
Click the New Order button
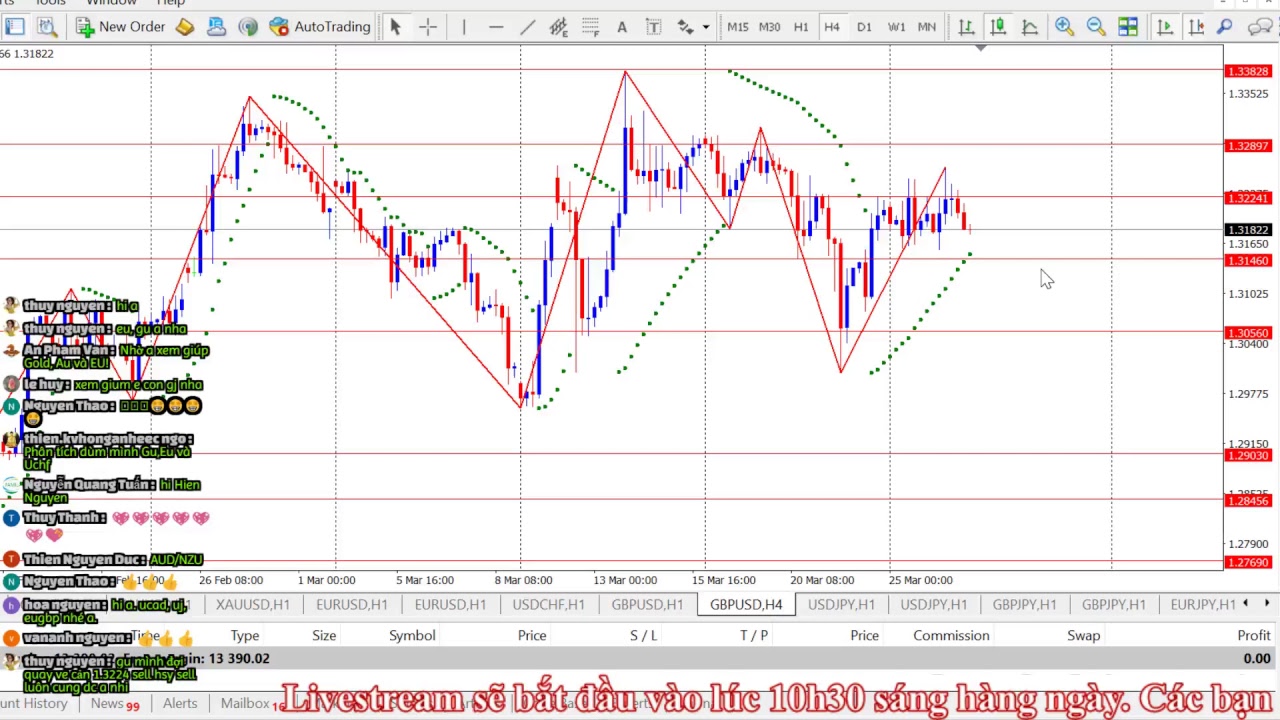coord(120,27)
